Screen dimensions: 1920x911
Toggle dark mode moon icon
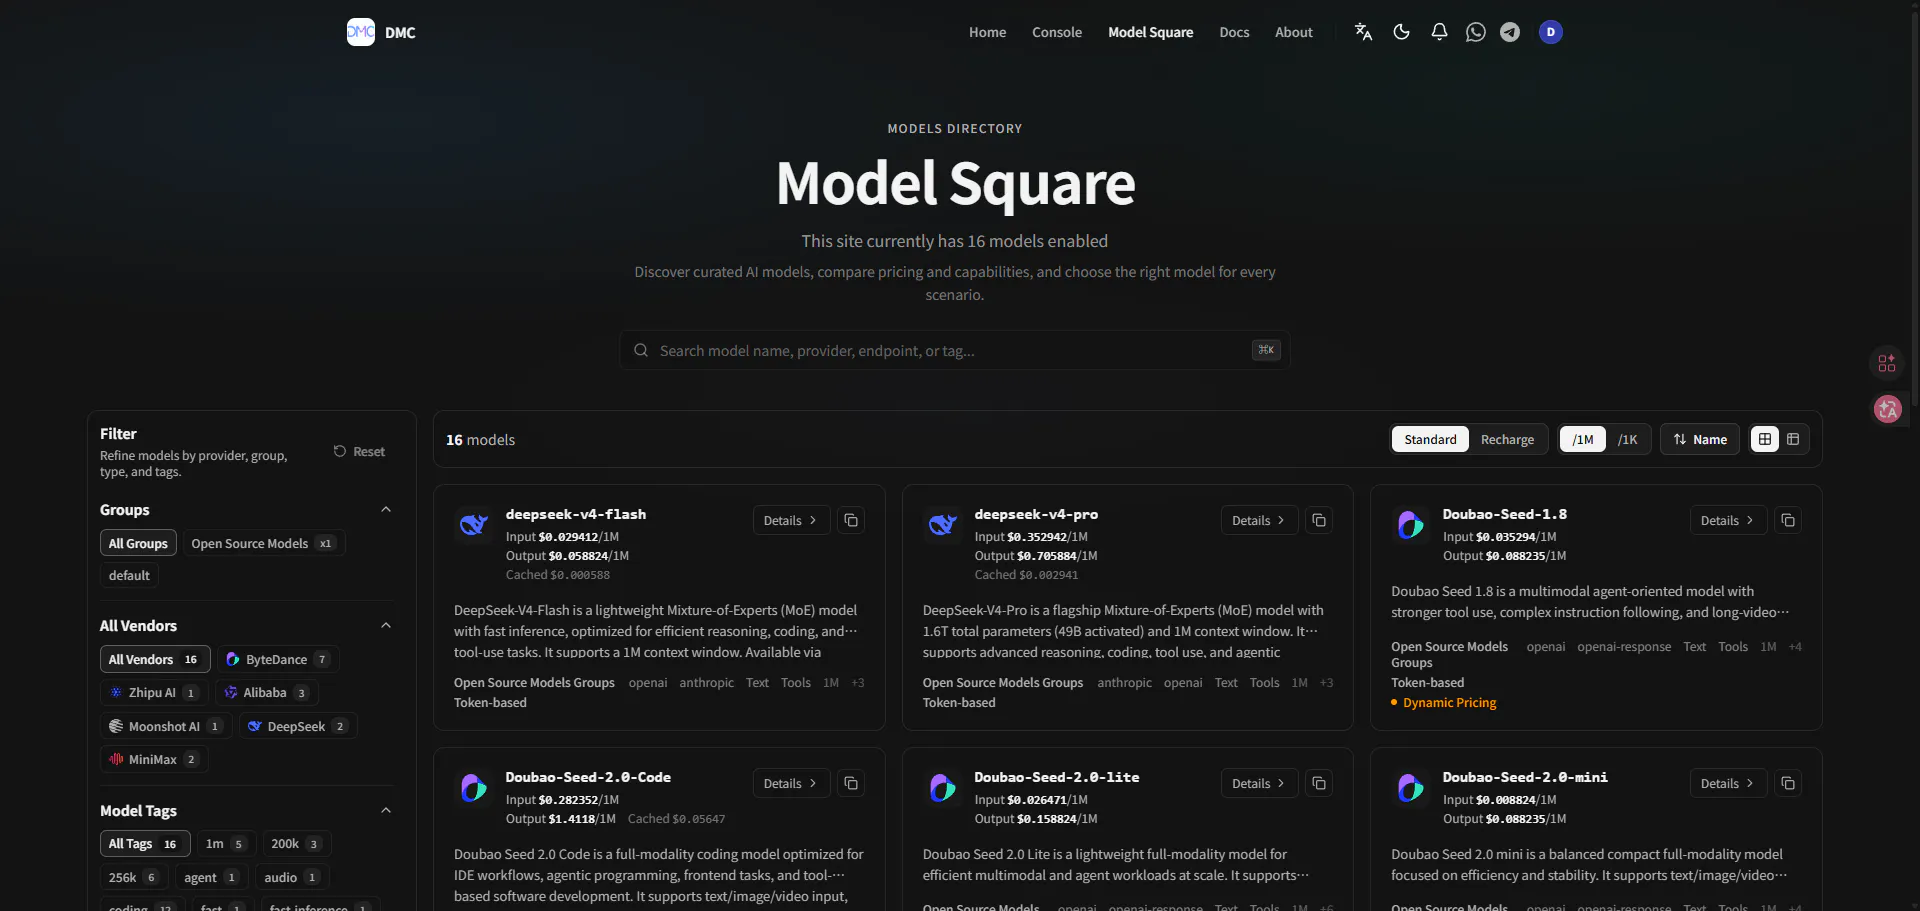1401,32
